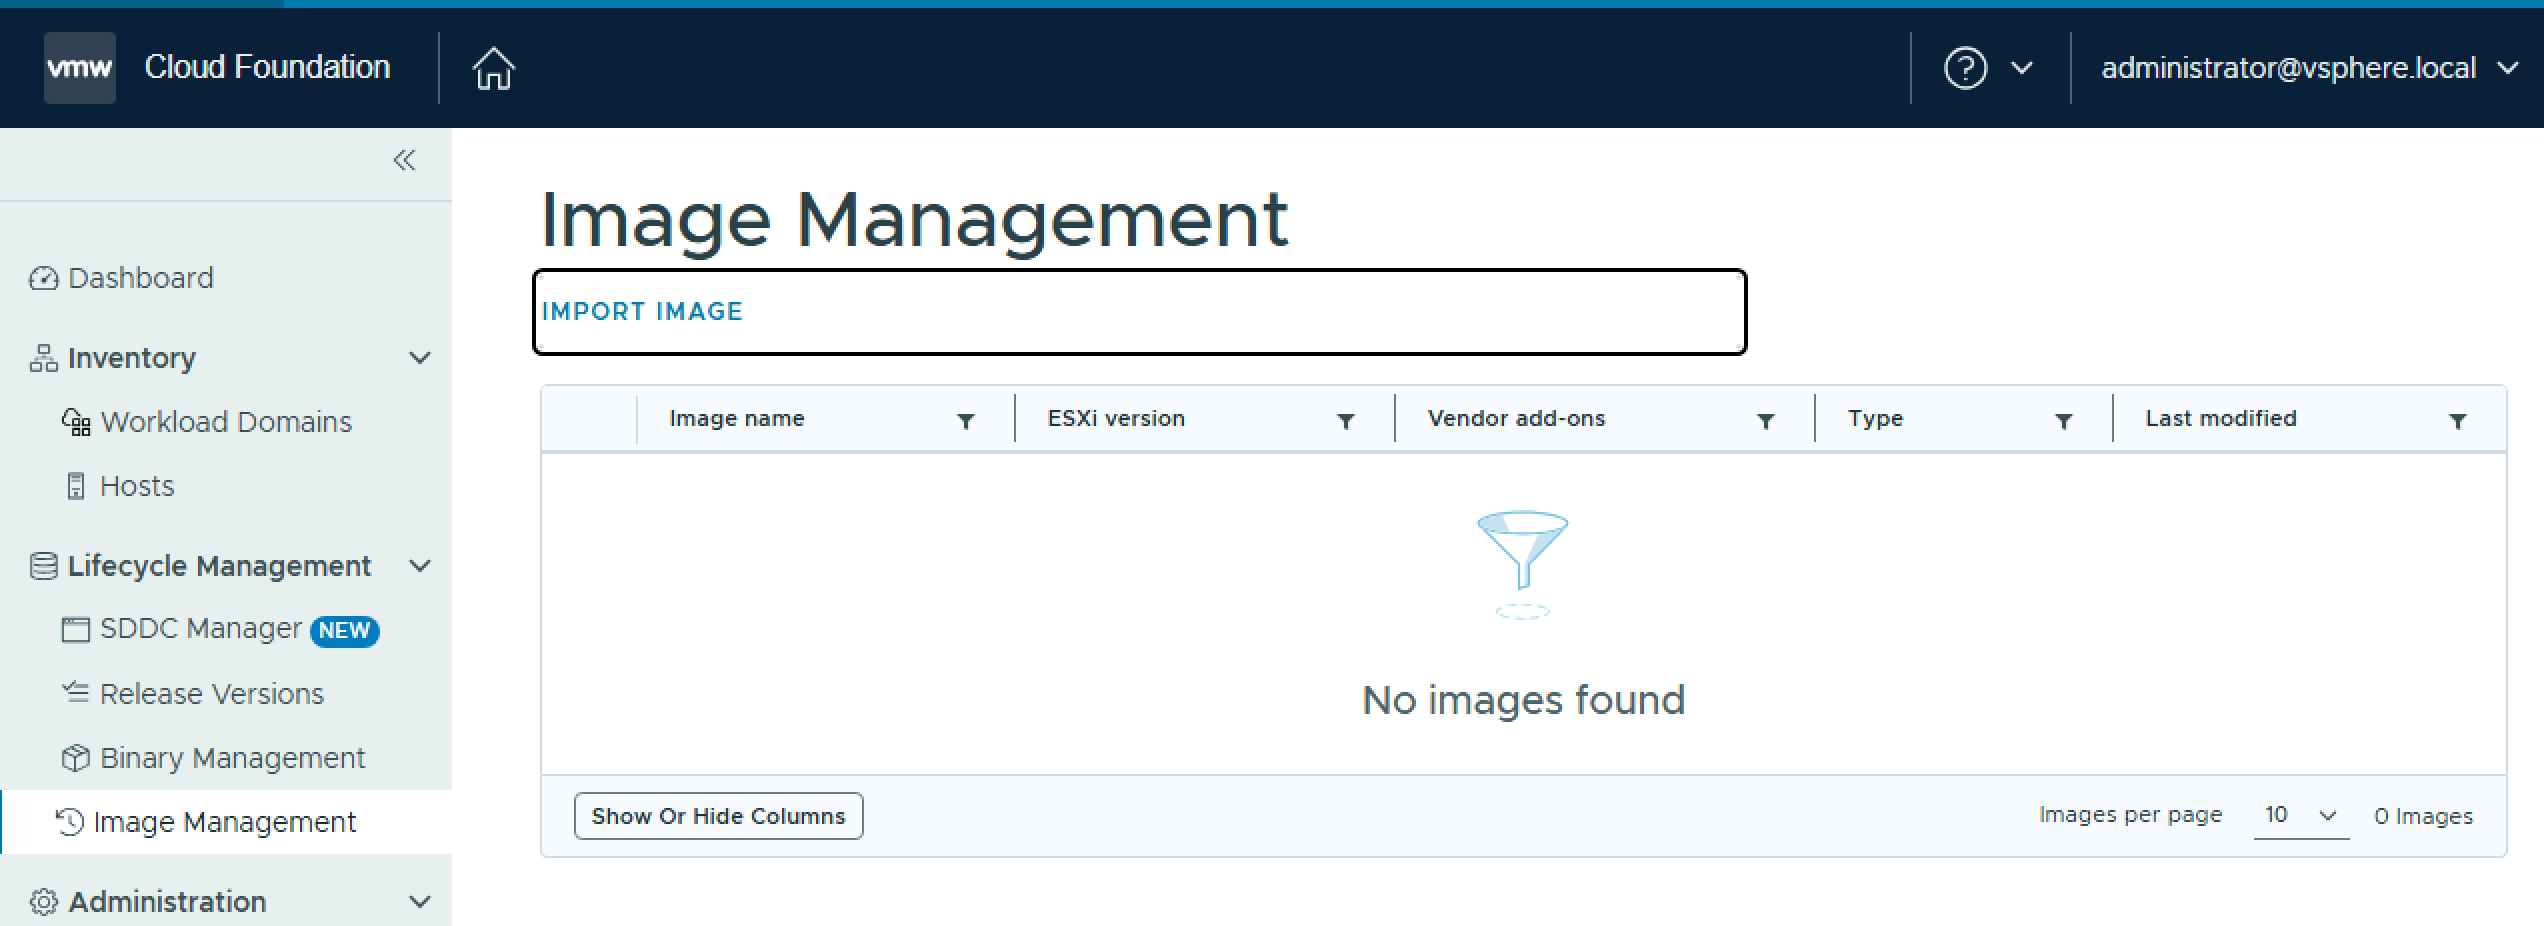Open Workload Domains page
Viewport: 2544px width, 926px height.
pyautogui.click(x=225, y=422)
